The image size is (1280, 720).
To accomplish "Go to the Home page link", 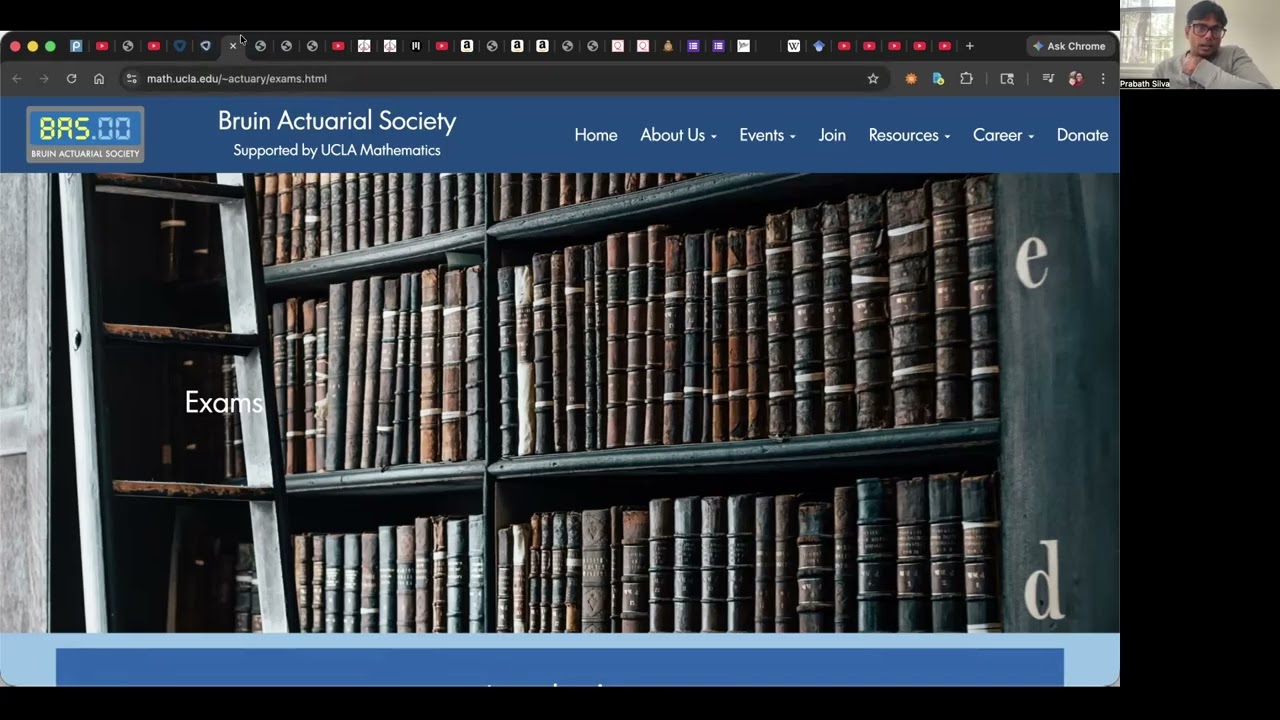I will coord(596,135).
